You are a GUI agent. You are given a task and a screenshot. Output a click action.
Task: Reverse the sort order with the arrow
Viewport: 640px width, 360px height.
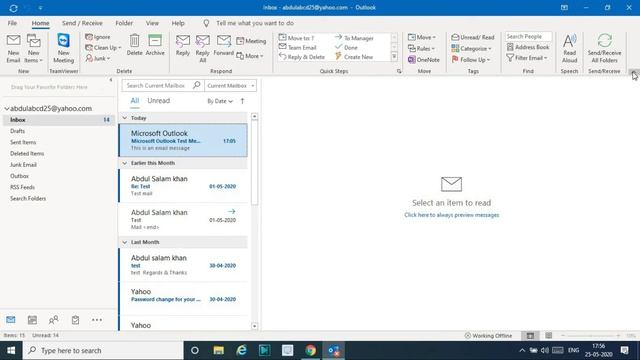click(242, 101)
